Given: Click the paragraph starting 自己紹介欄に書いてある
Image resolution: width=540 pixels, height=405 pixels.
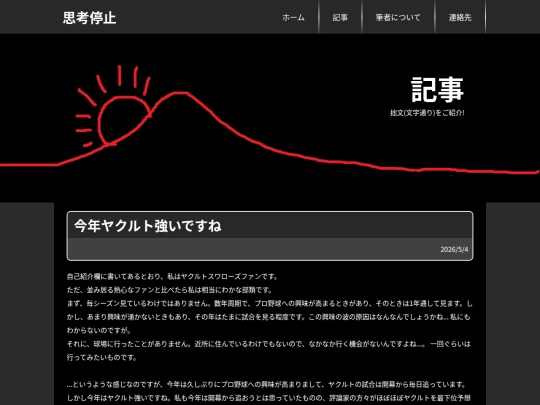Looking at the screenshot, I should (172, 277).
